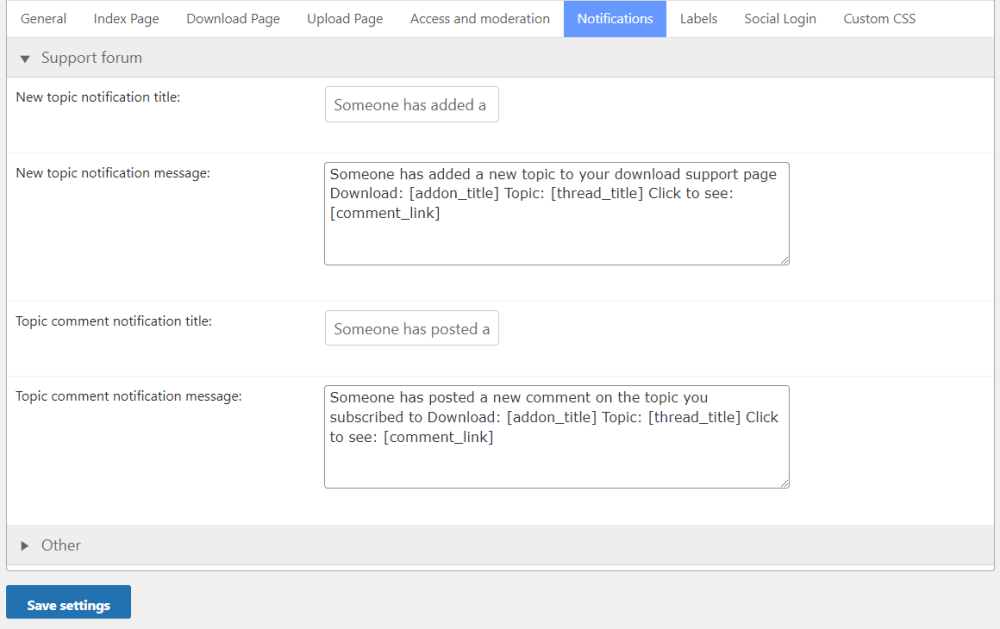
Task: Switch to the Labels tab
Action: [x=699, y=19]
